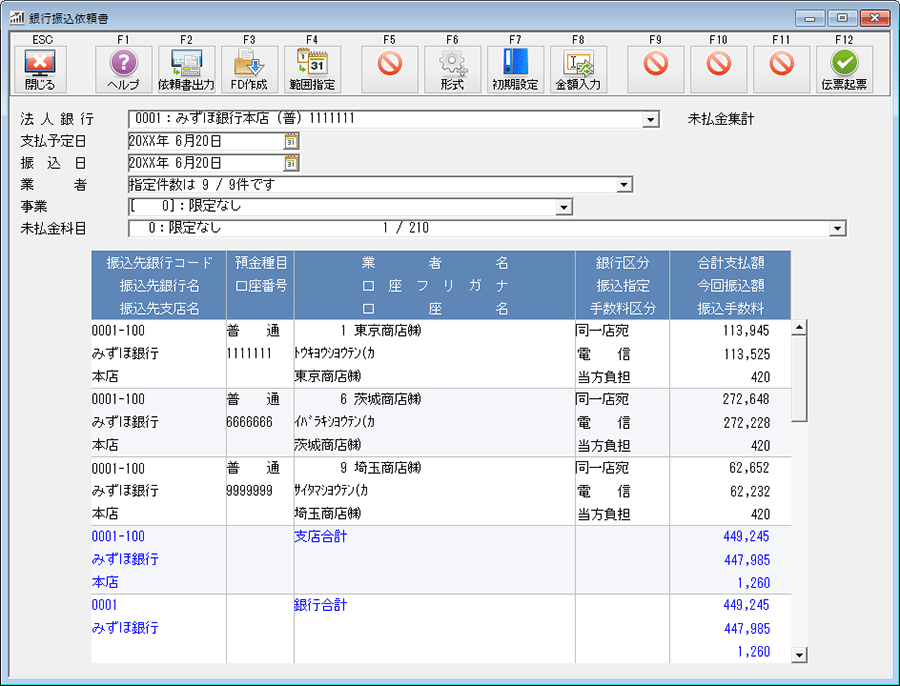Click the FD作成 F3 icon
The width and height of the screenshot is (900, 686).
point(249,69)
